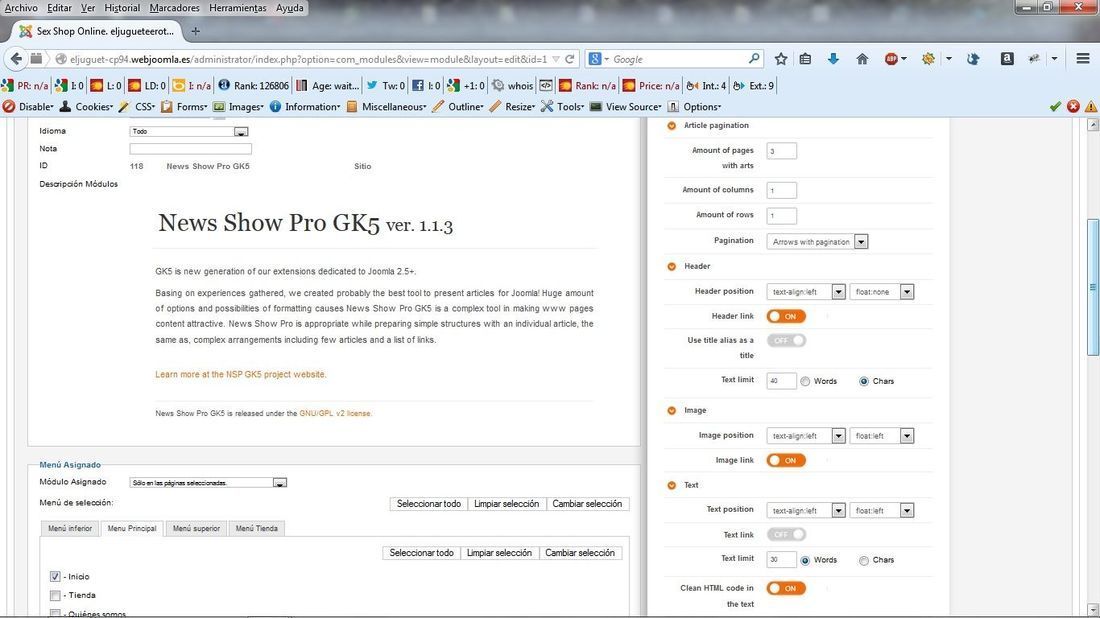Open Resize web developer menu
This screenshot has height=618, width=1100.
pos(513,107)
